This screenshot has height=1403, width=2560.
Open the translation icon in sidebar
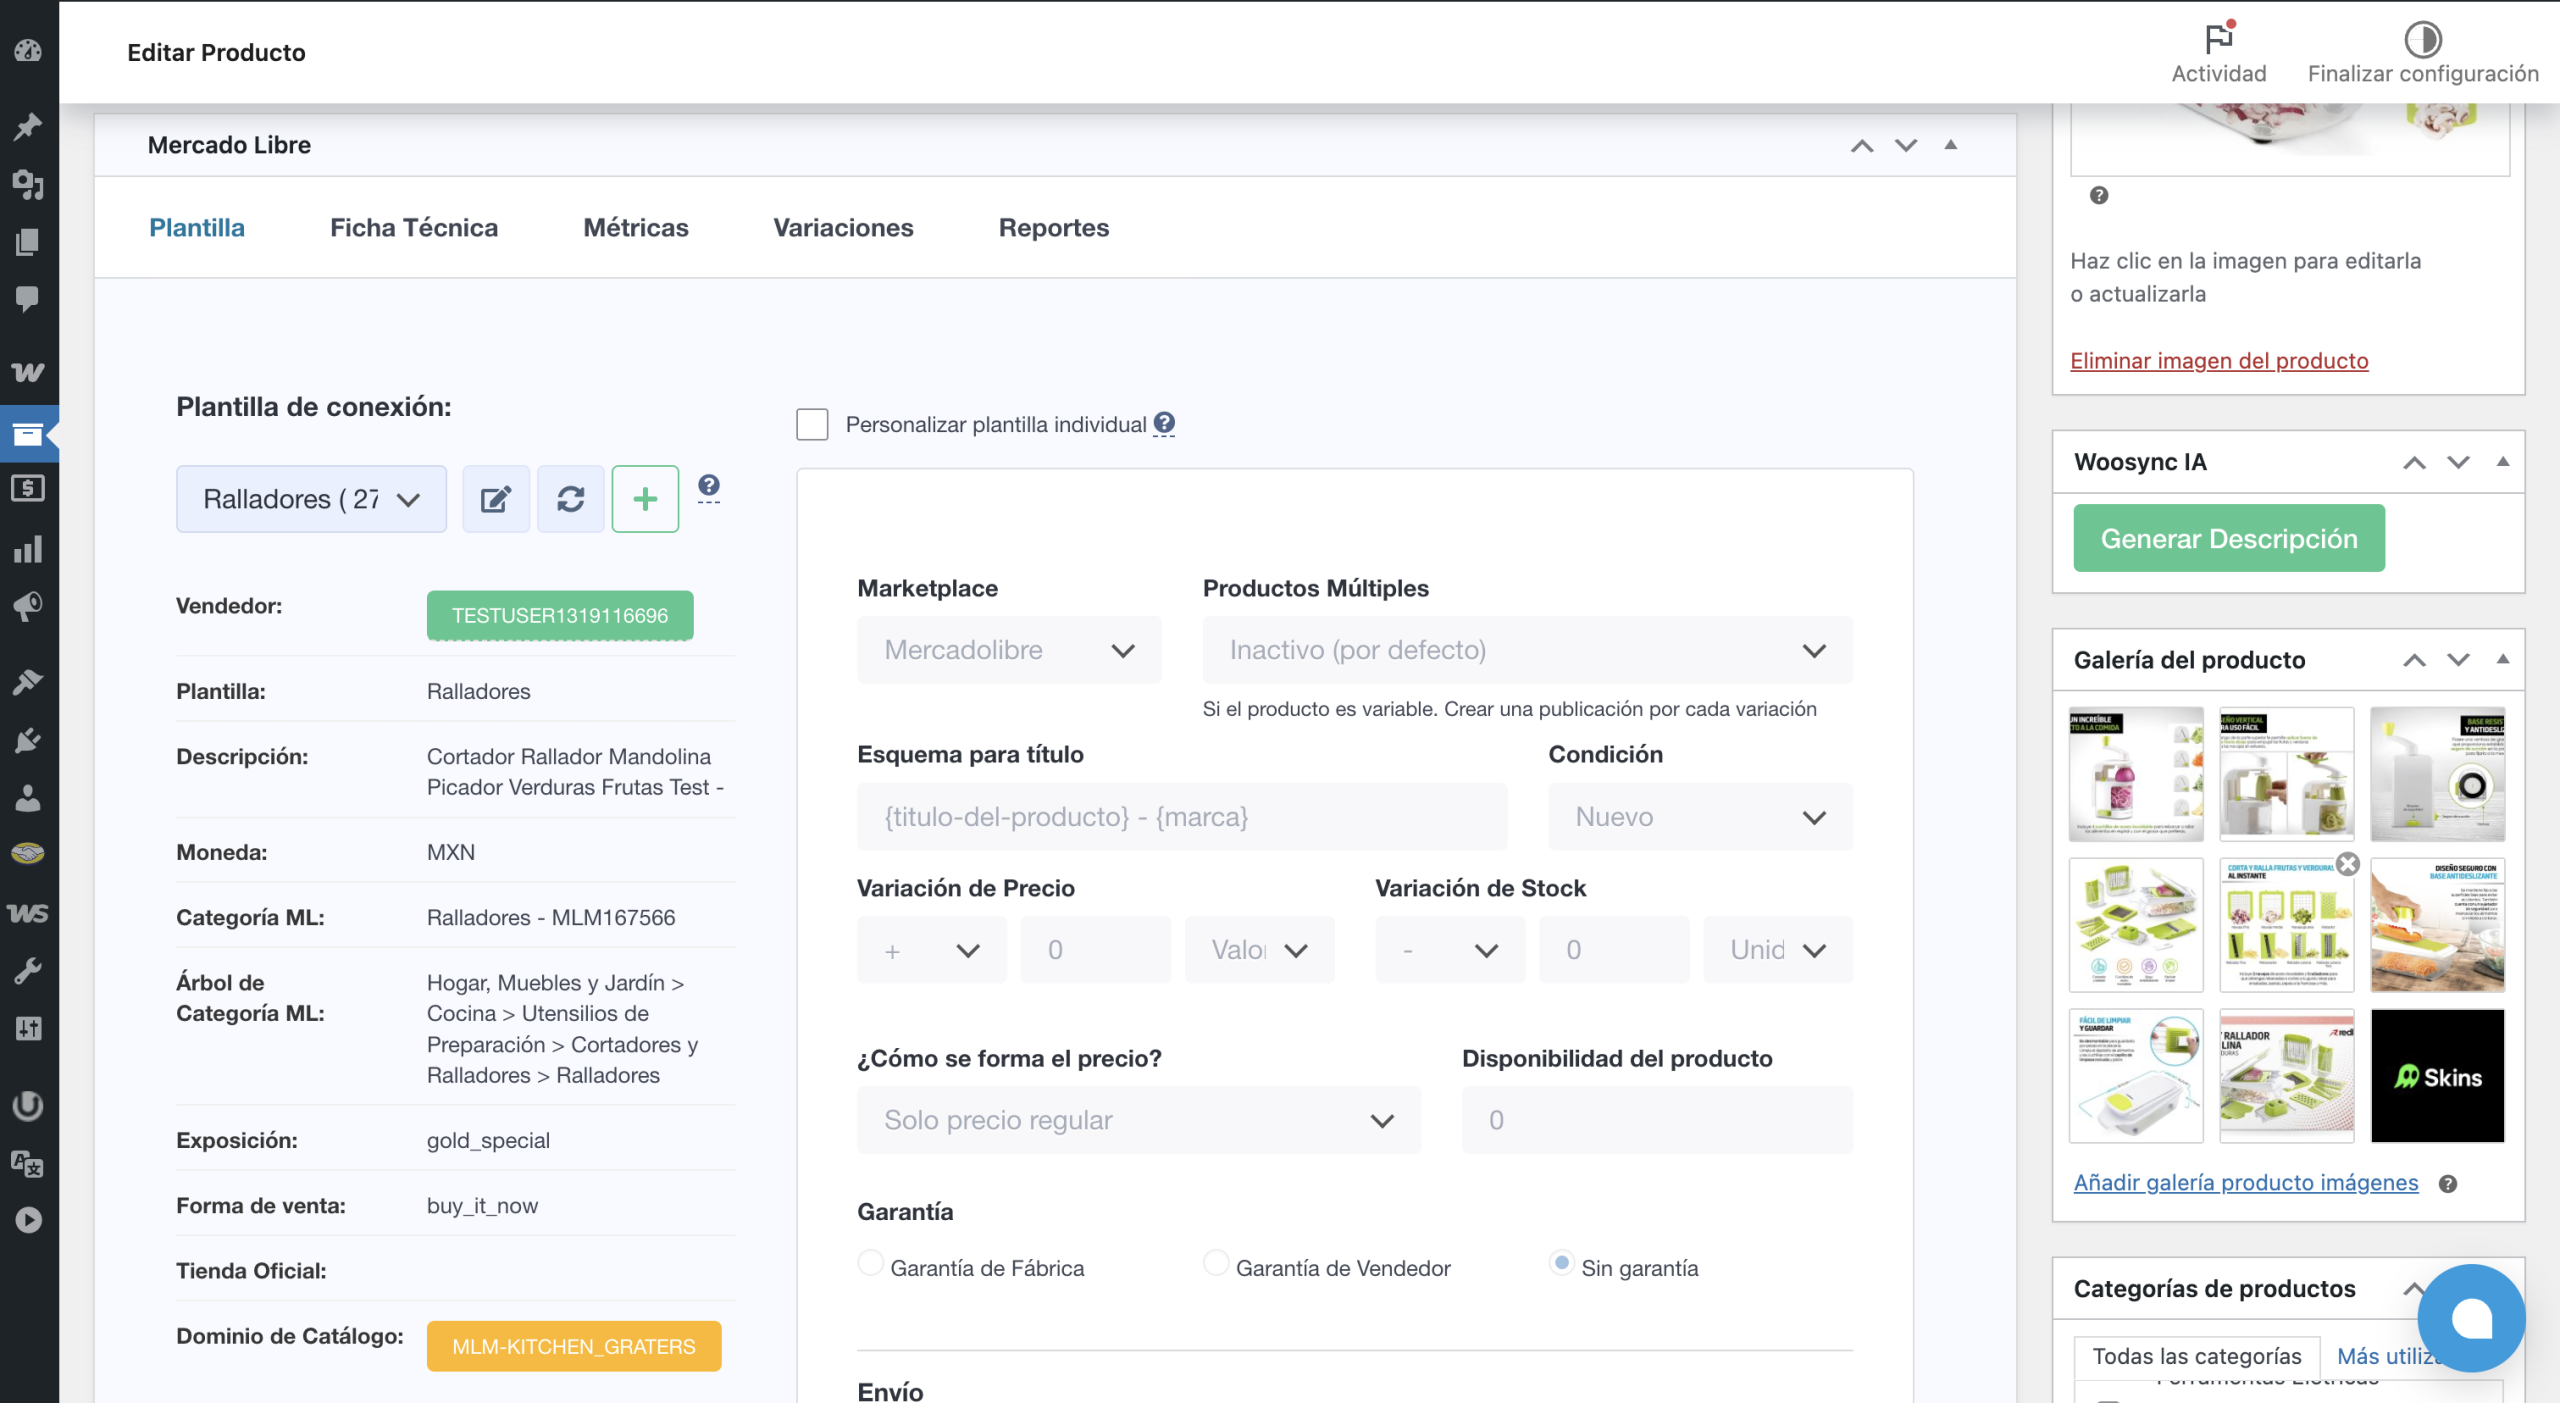tap(28, 1163)
